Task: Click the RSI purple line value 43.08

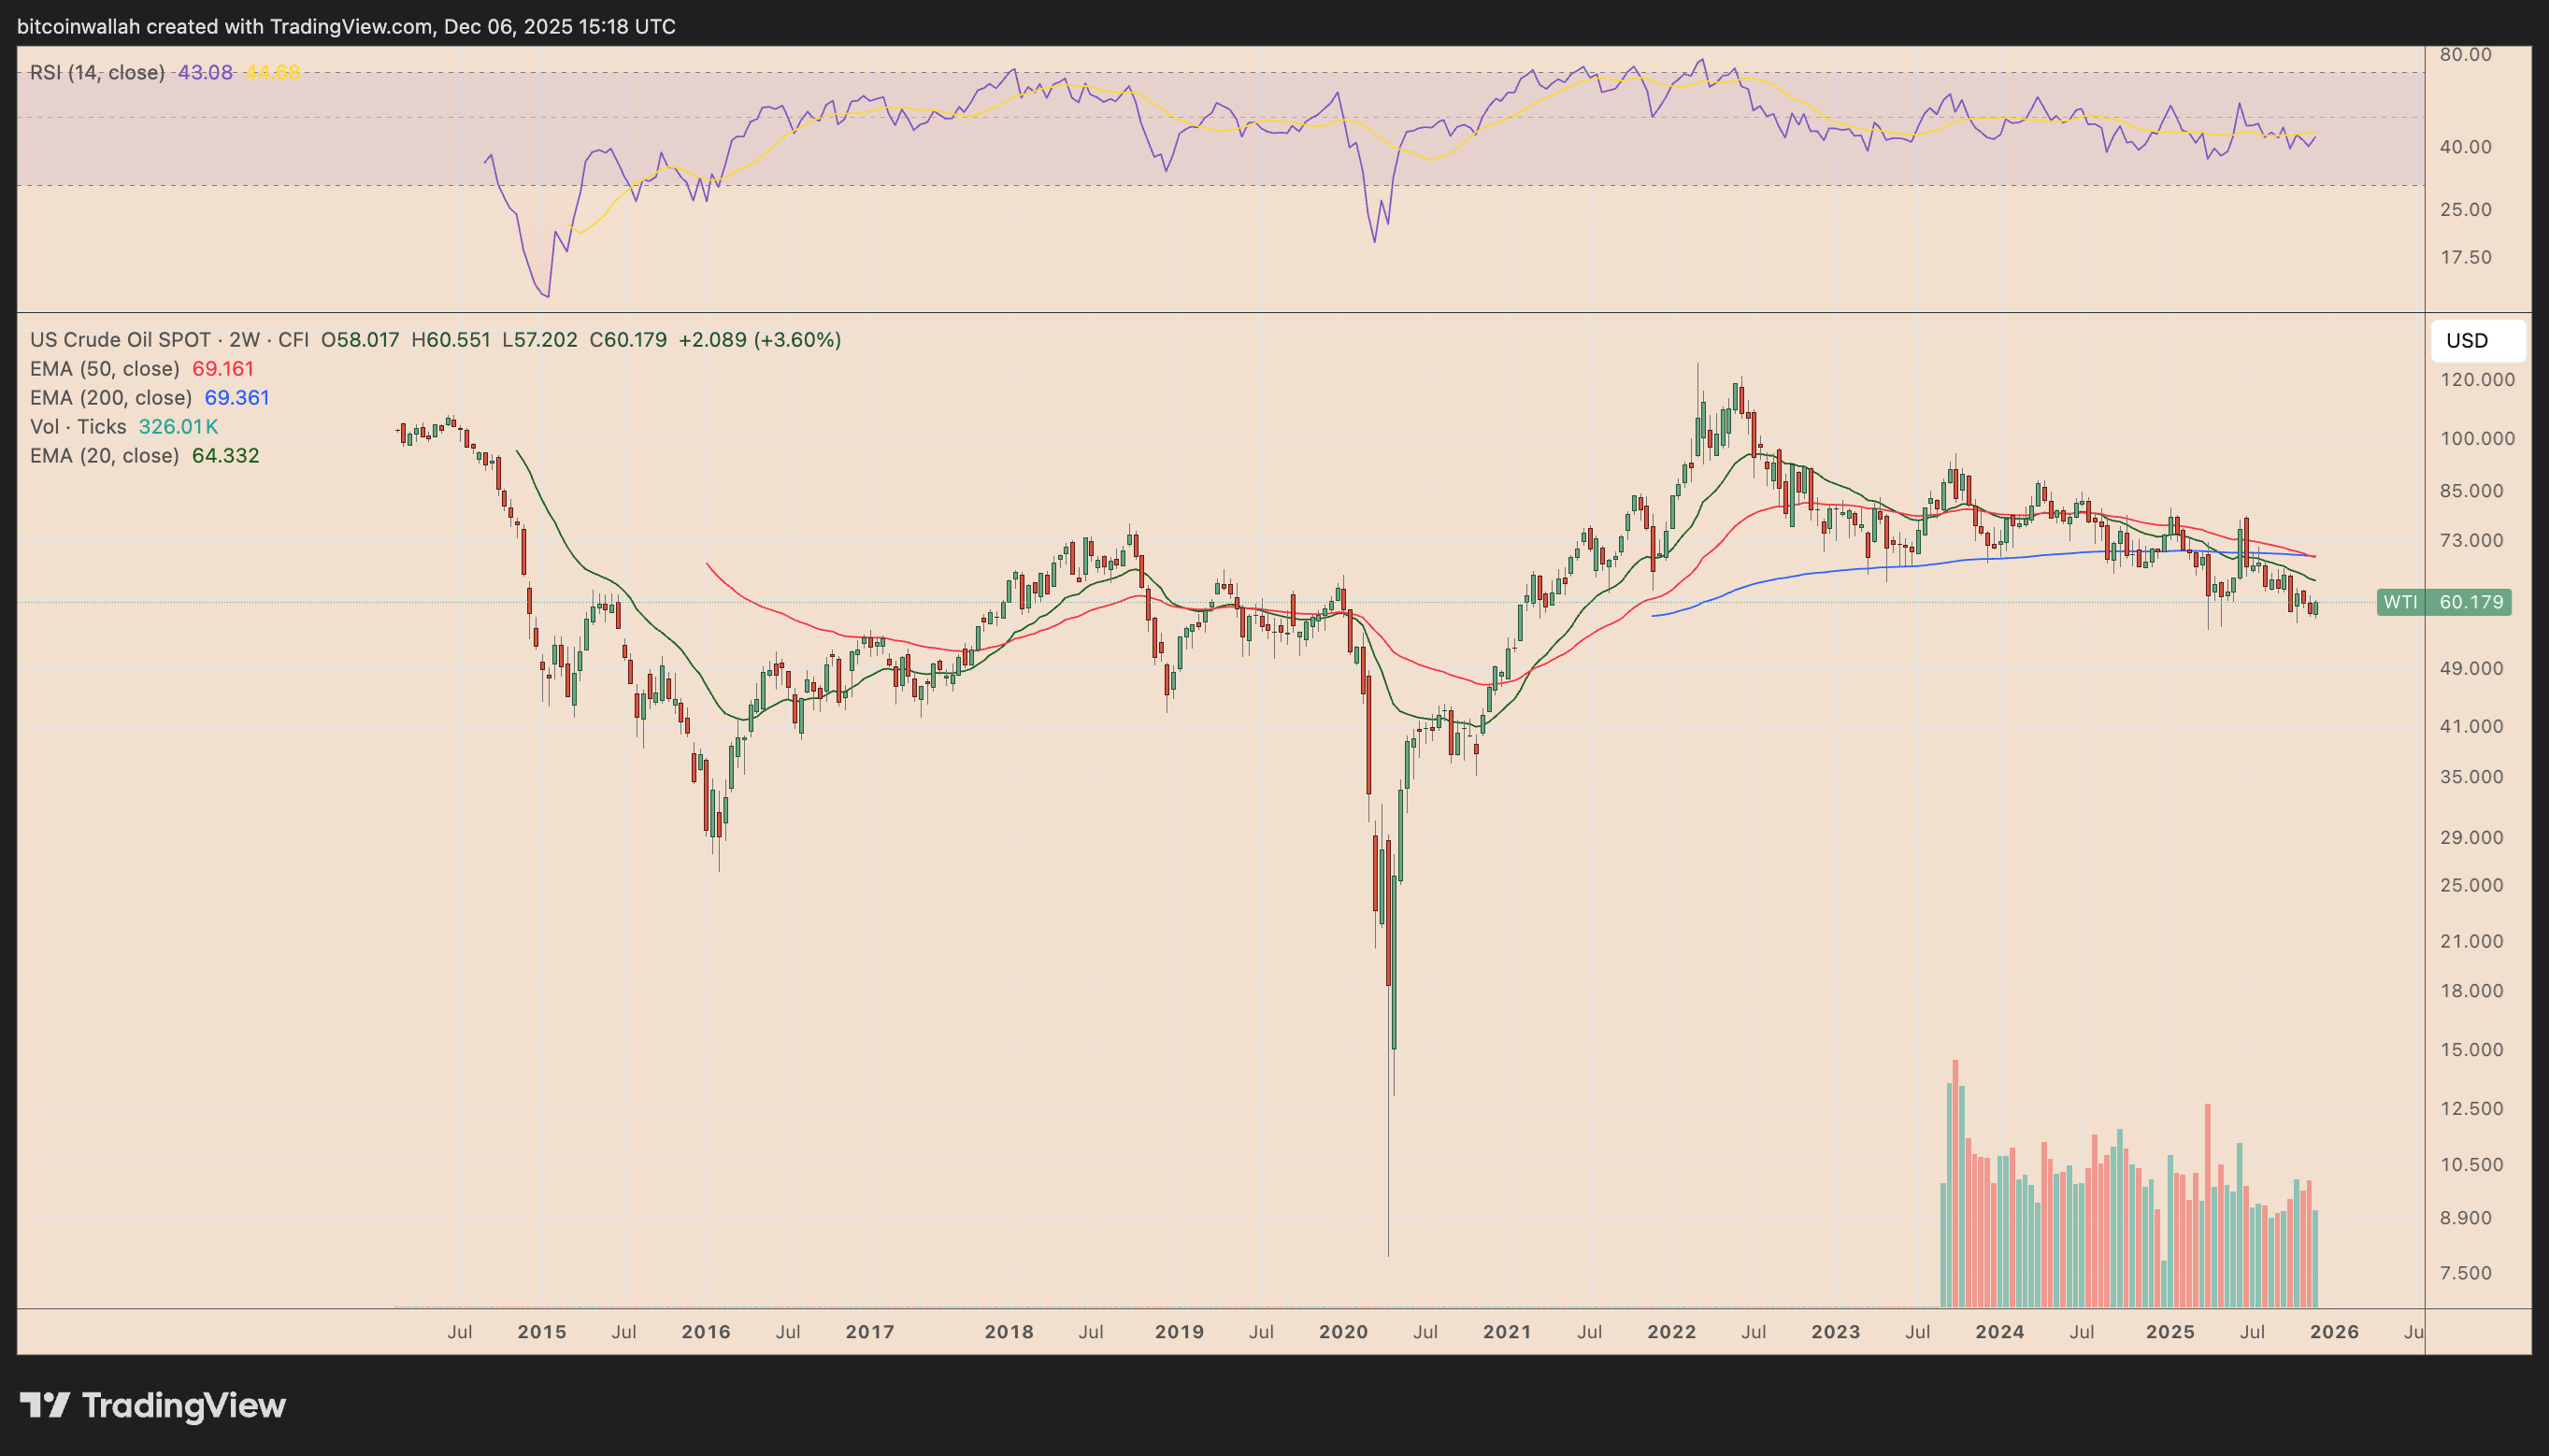Action: 204,71
